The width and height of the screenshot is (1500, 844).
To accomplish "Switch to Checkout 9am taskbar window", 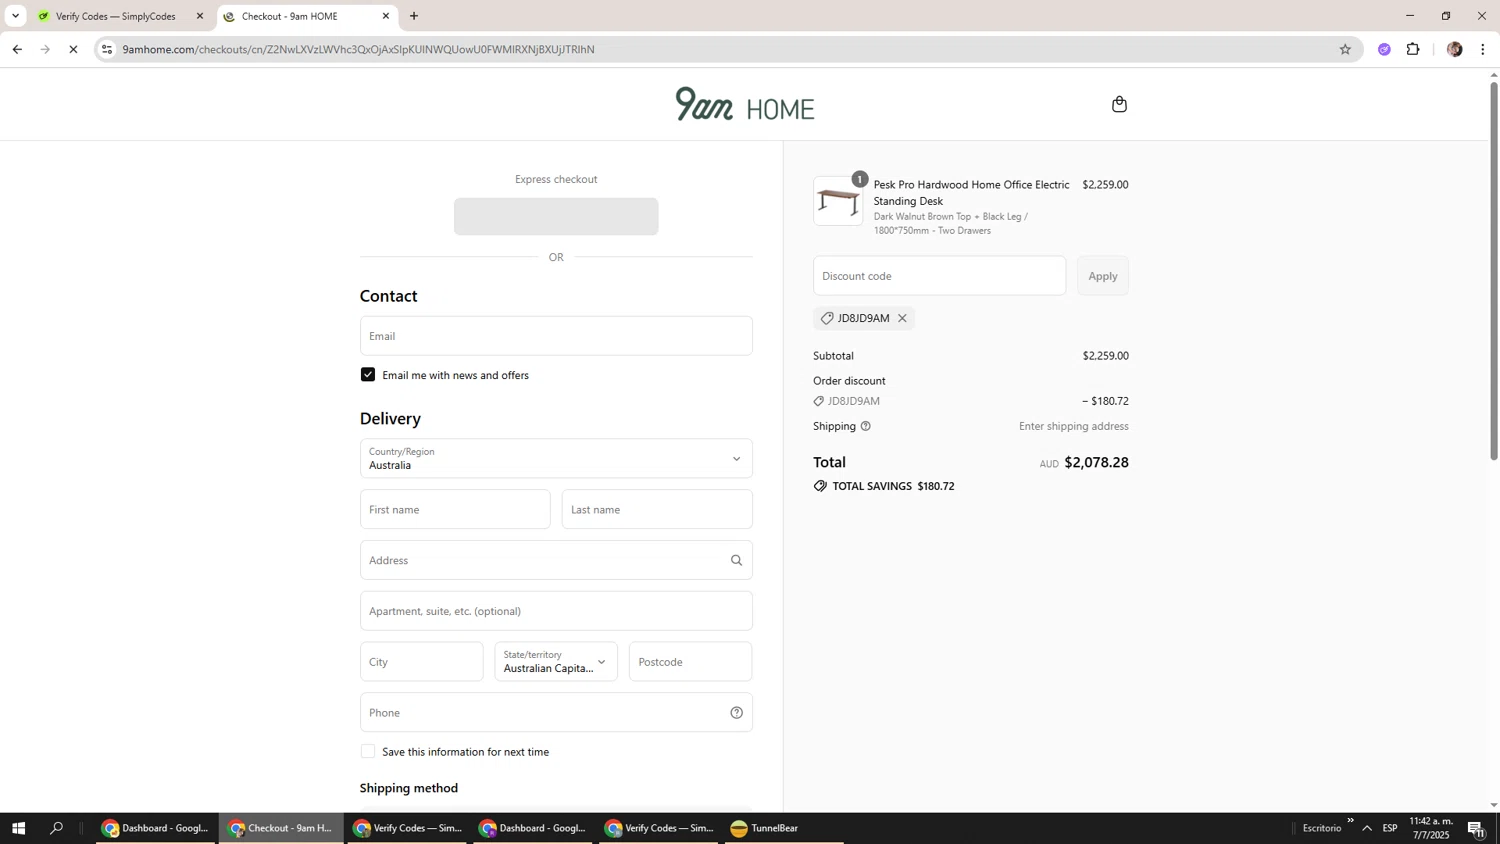I will click(281, 828).
